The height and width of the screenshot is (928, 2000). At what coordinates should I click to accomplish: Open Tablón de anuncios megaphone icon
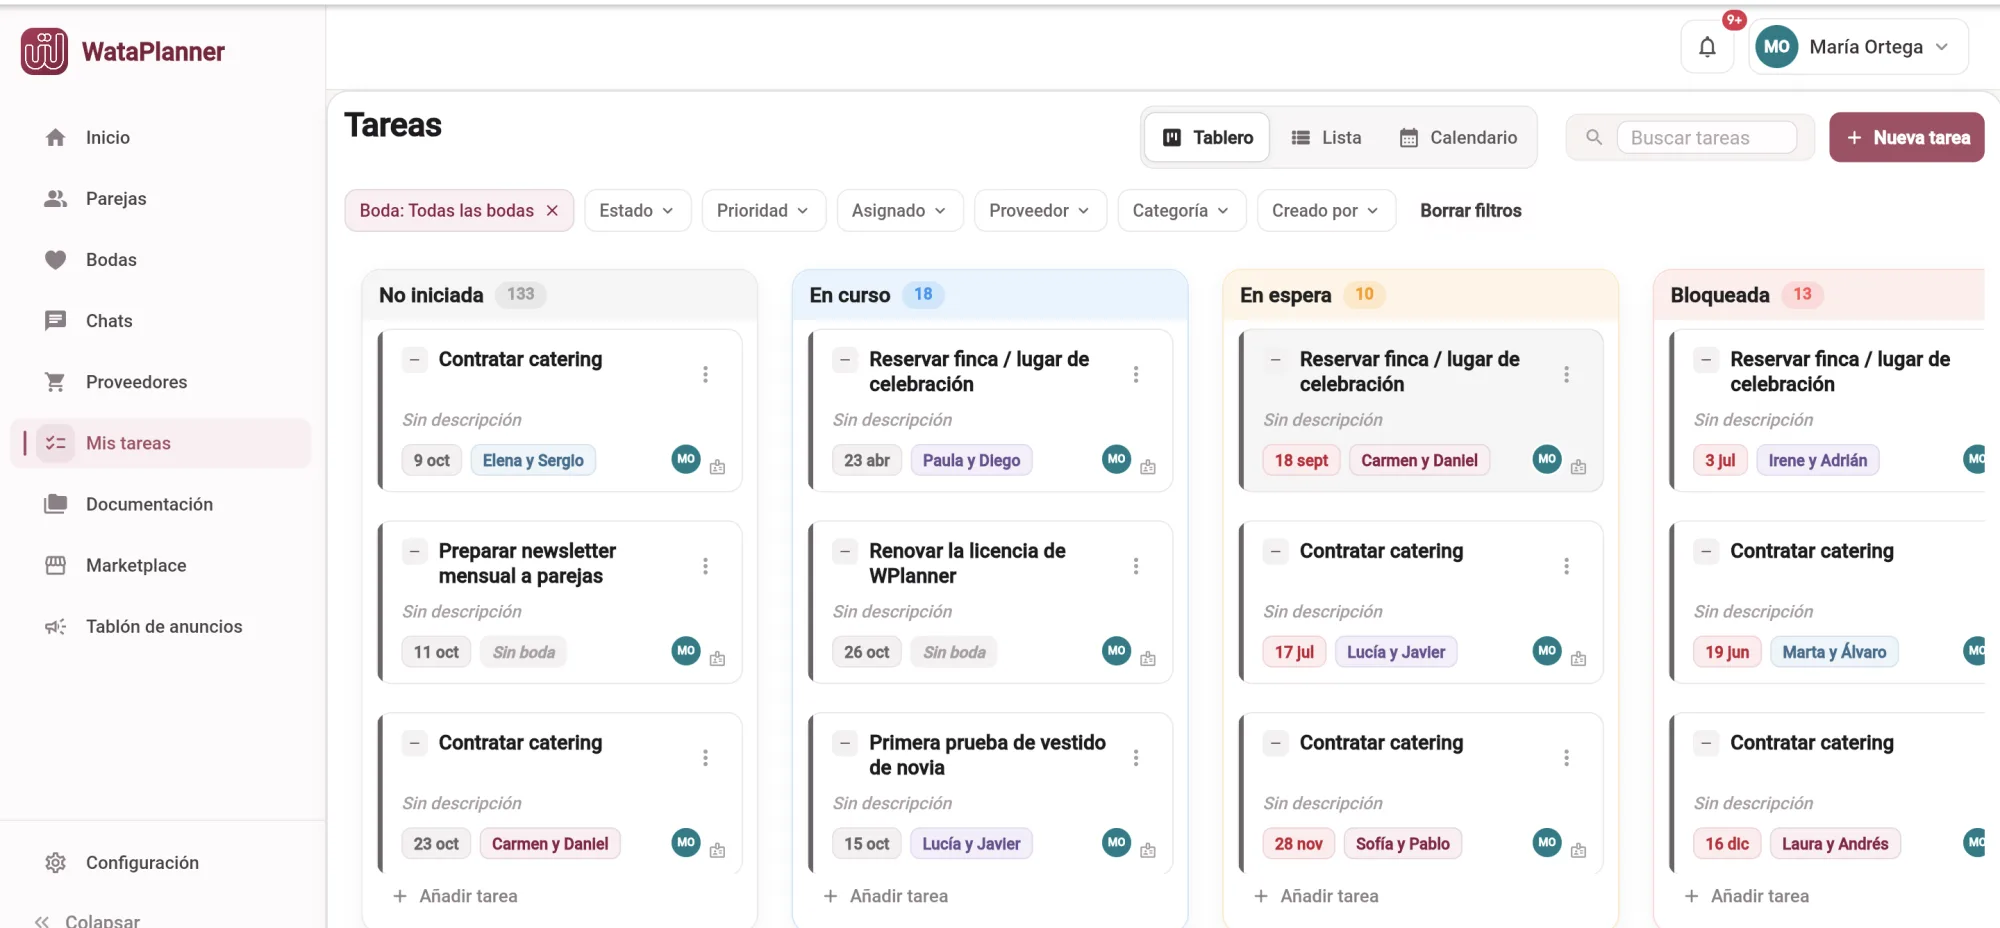coord(56,626)
